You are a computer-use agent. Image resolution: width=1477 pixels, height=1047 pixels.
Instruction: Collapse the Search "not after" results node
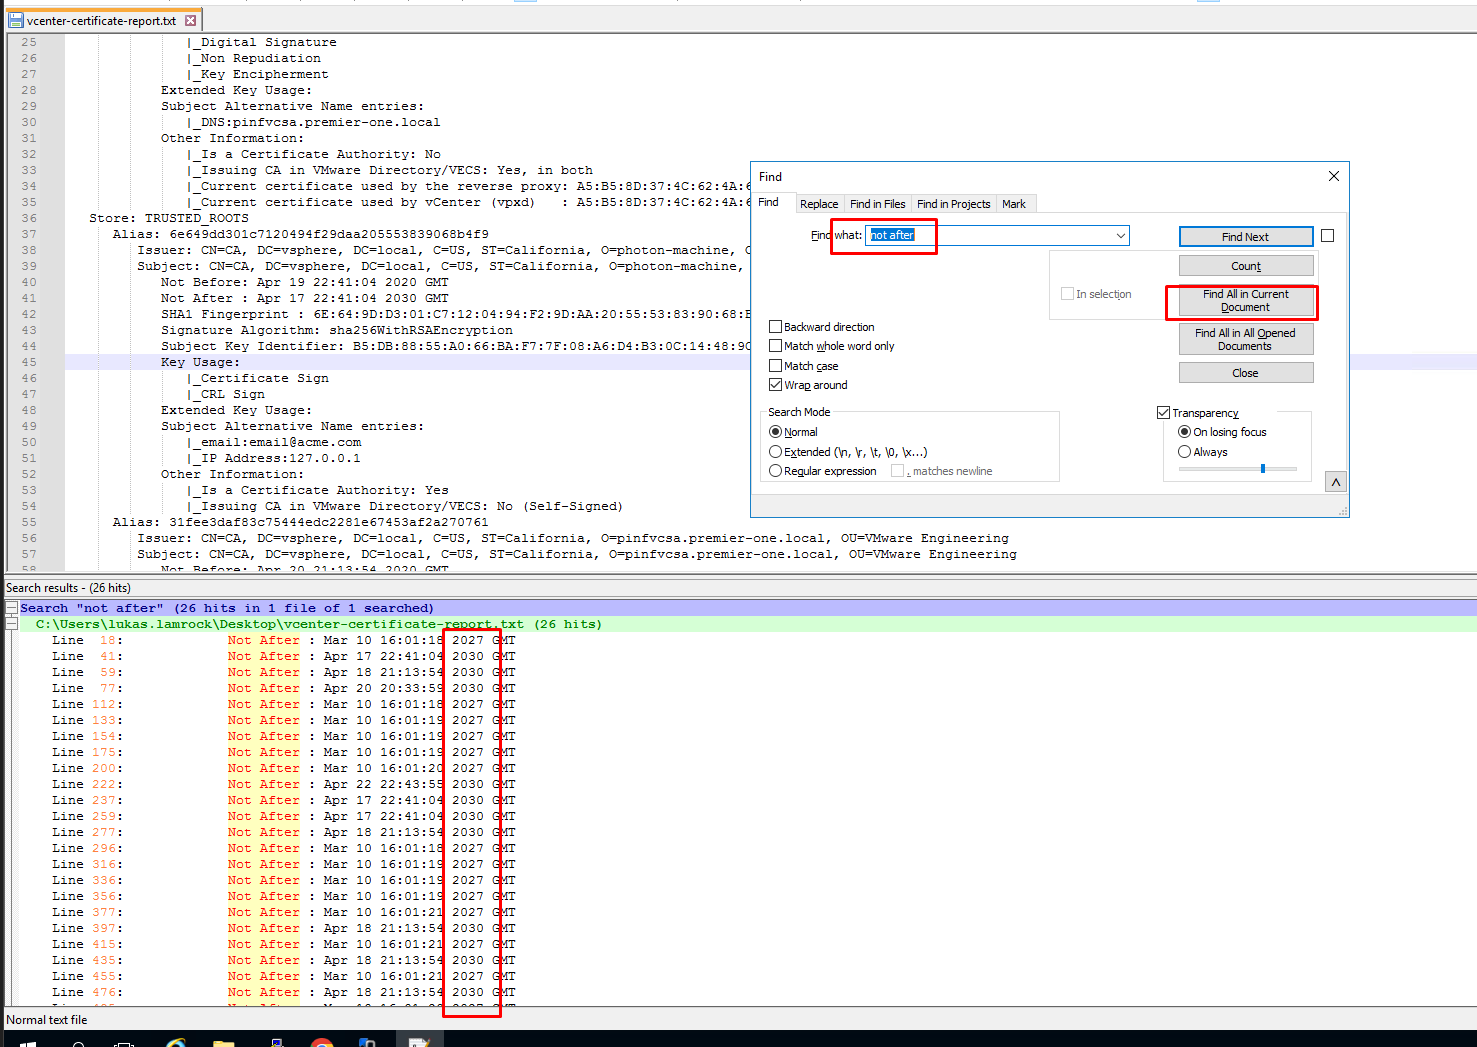11,608
